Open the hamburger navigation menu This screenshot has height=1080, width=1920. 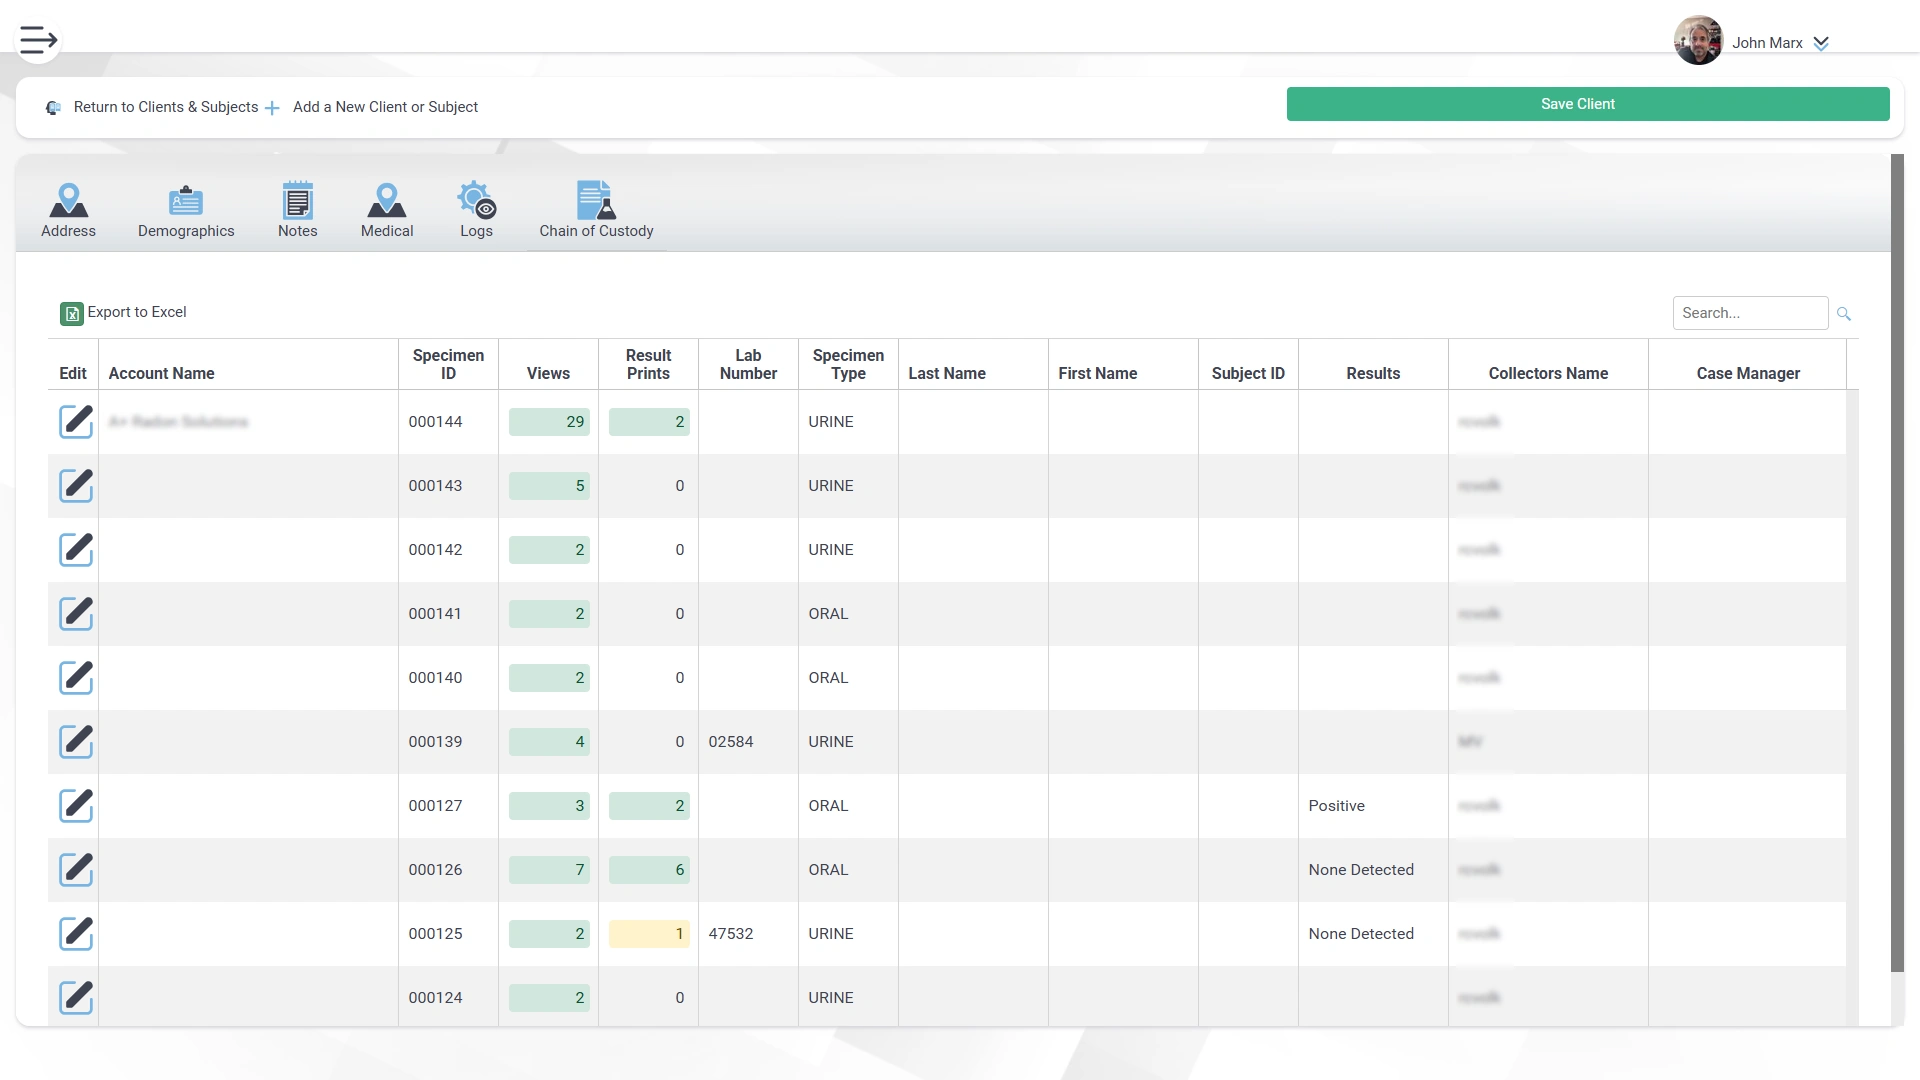(39, 40)
